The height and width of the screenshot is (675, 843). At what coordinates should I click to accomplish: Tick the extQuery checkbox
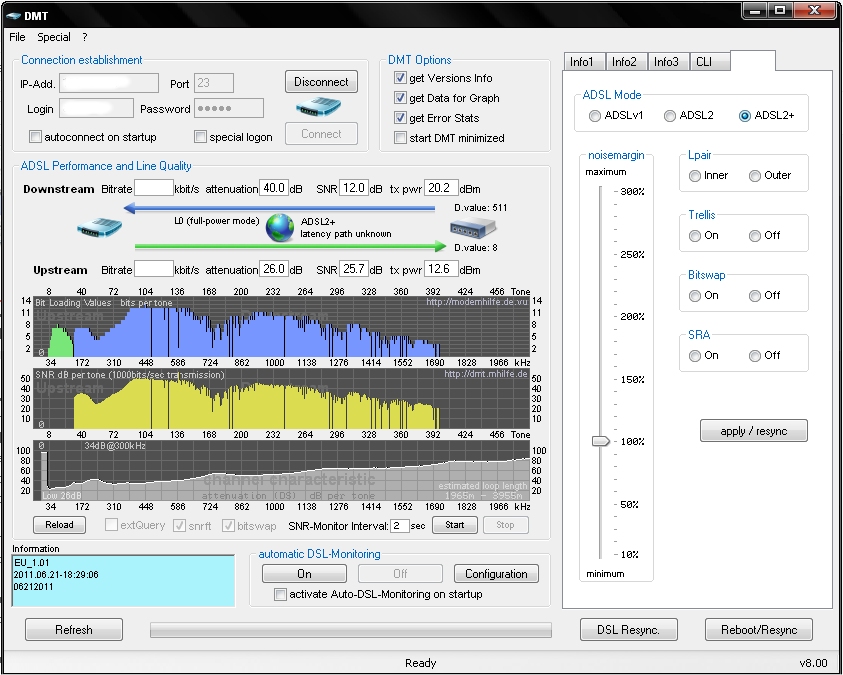[x=111, y=525]
